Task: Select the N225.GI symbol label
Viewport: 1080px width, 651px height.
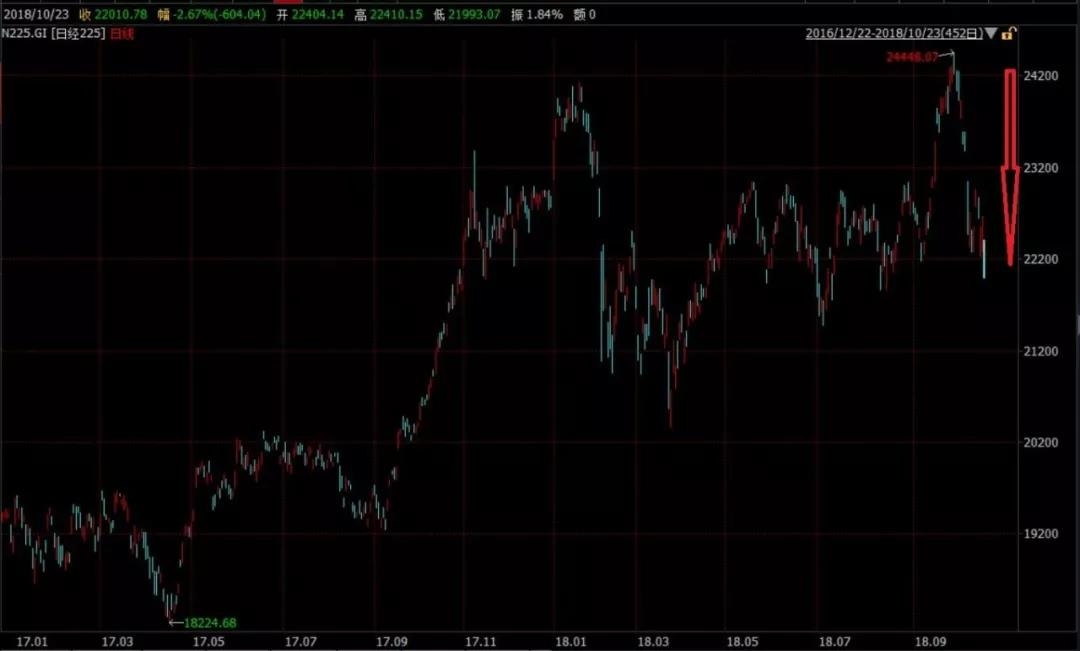Action: click(23, 33)
